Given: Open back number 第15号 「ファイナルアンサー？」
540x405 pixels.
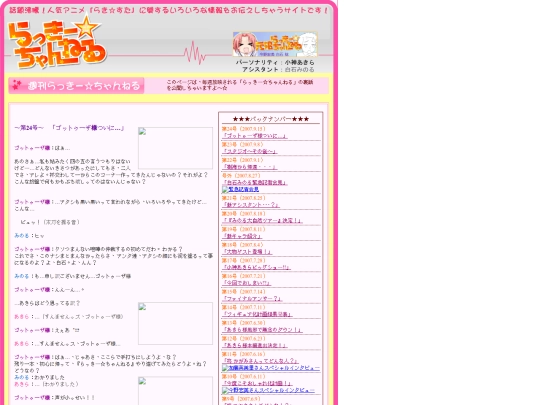Looking at the screenshot, I should click(252, 298).
